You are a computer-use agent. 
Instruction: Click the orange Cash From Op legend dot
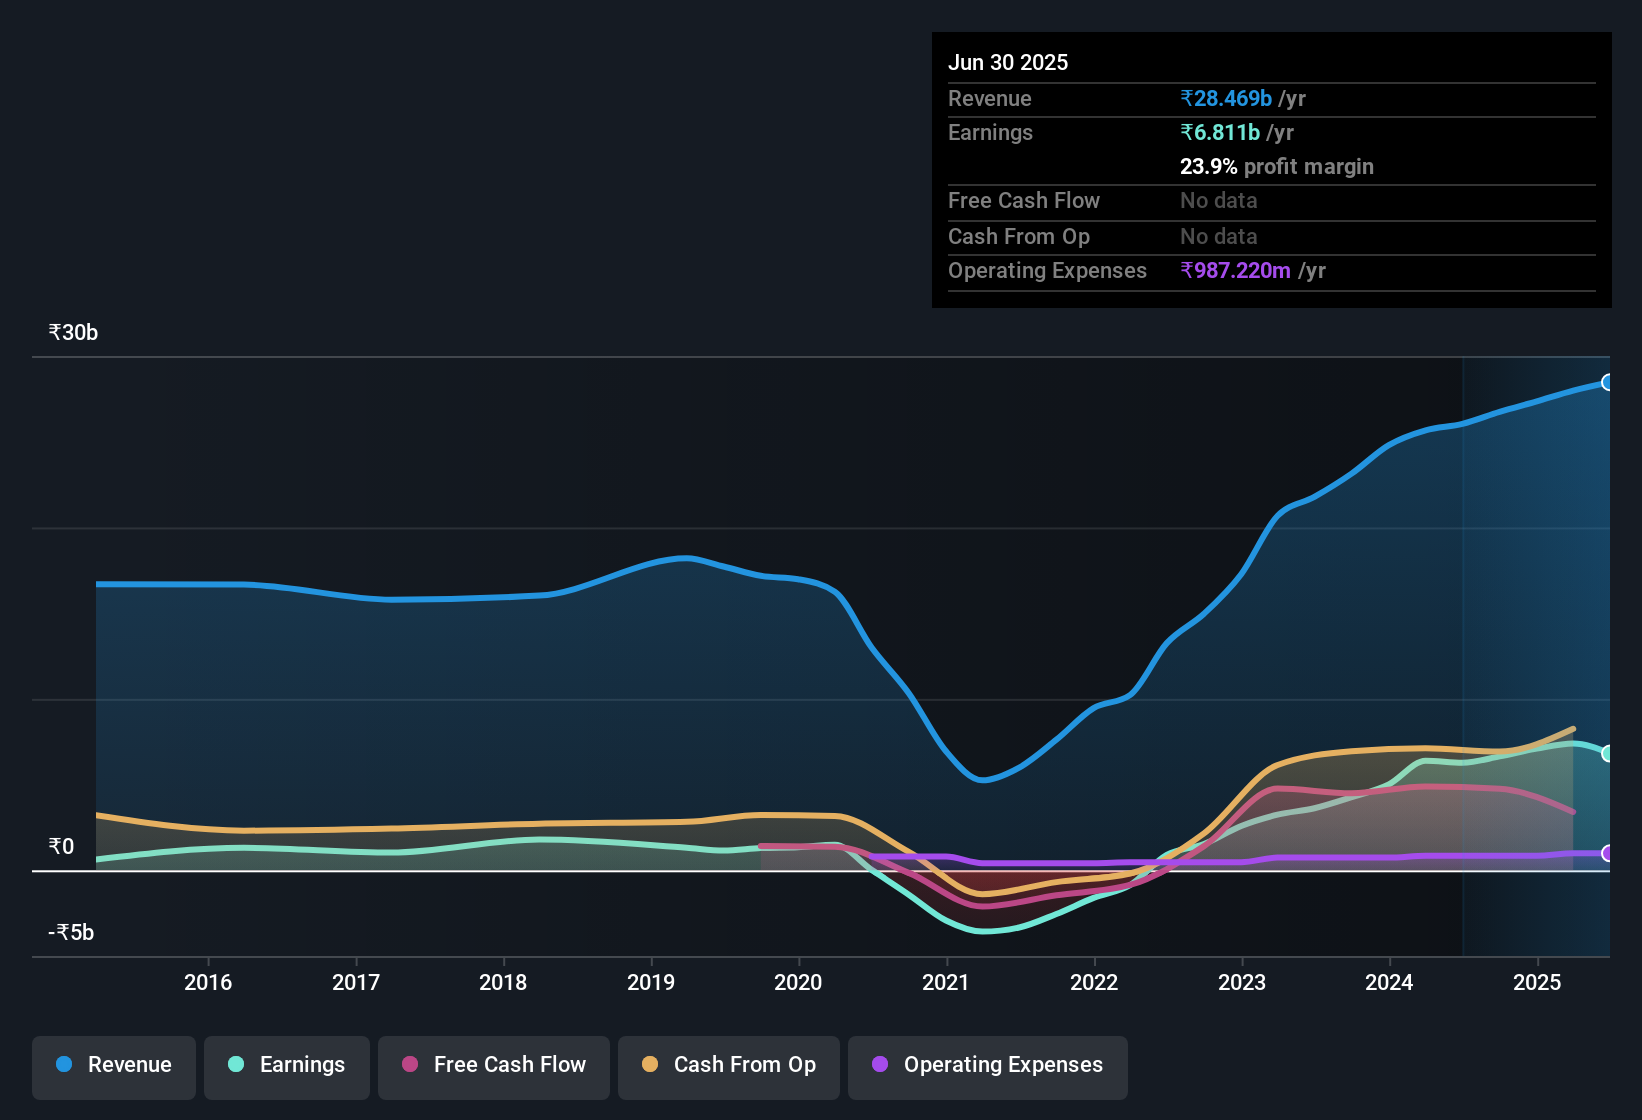[650, 1065]
